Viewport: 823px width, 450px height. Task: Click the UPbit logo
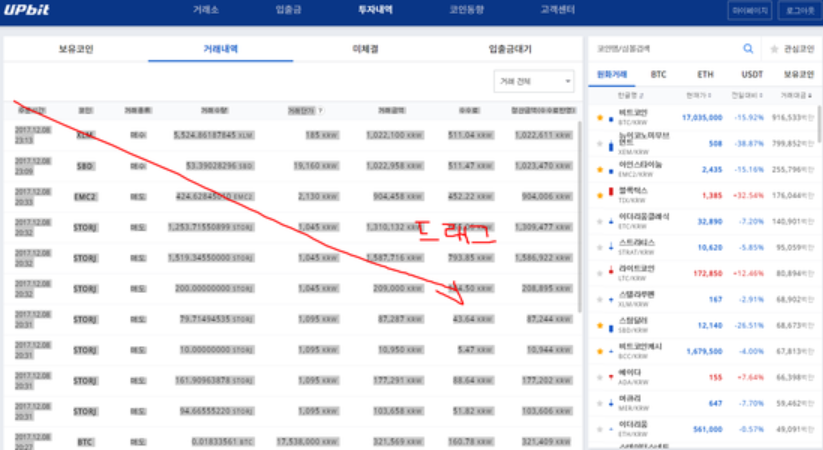[26, 10]
